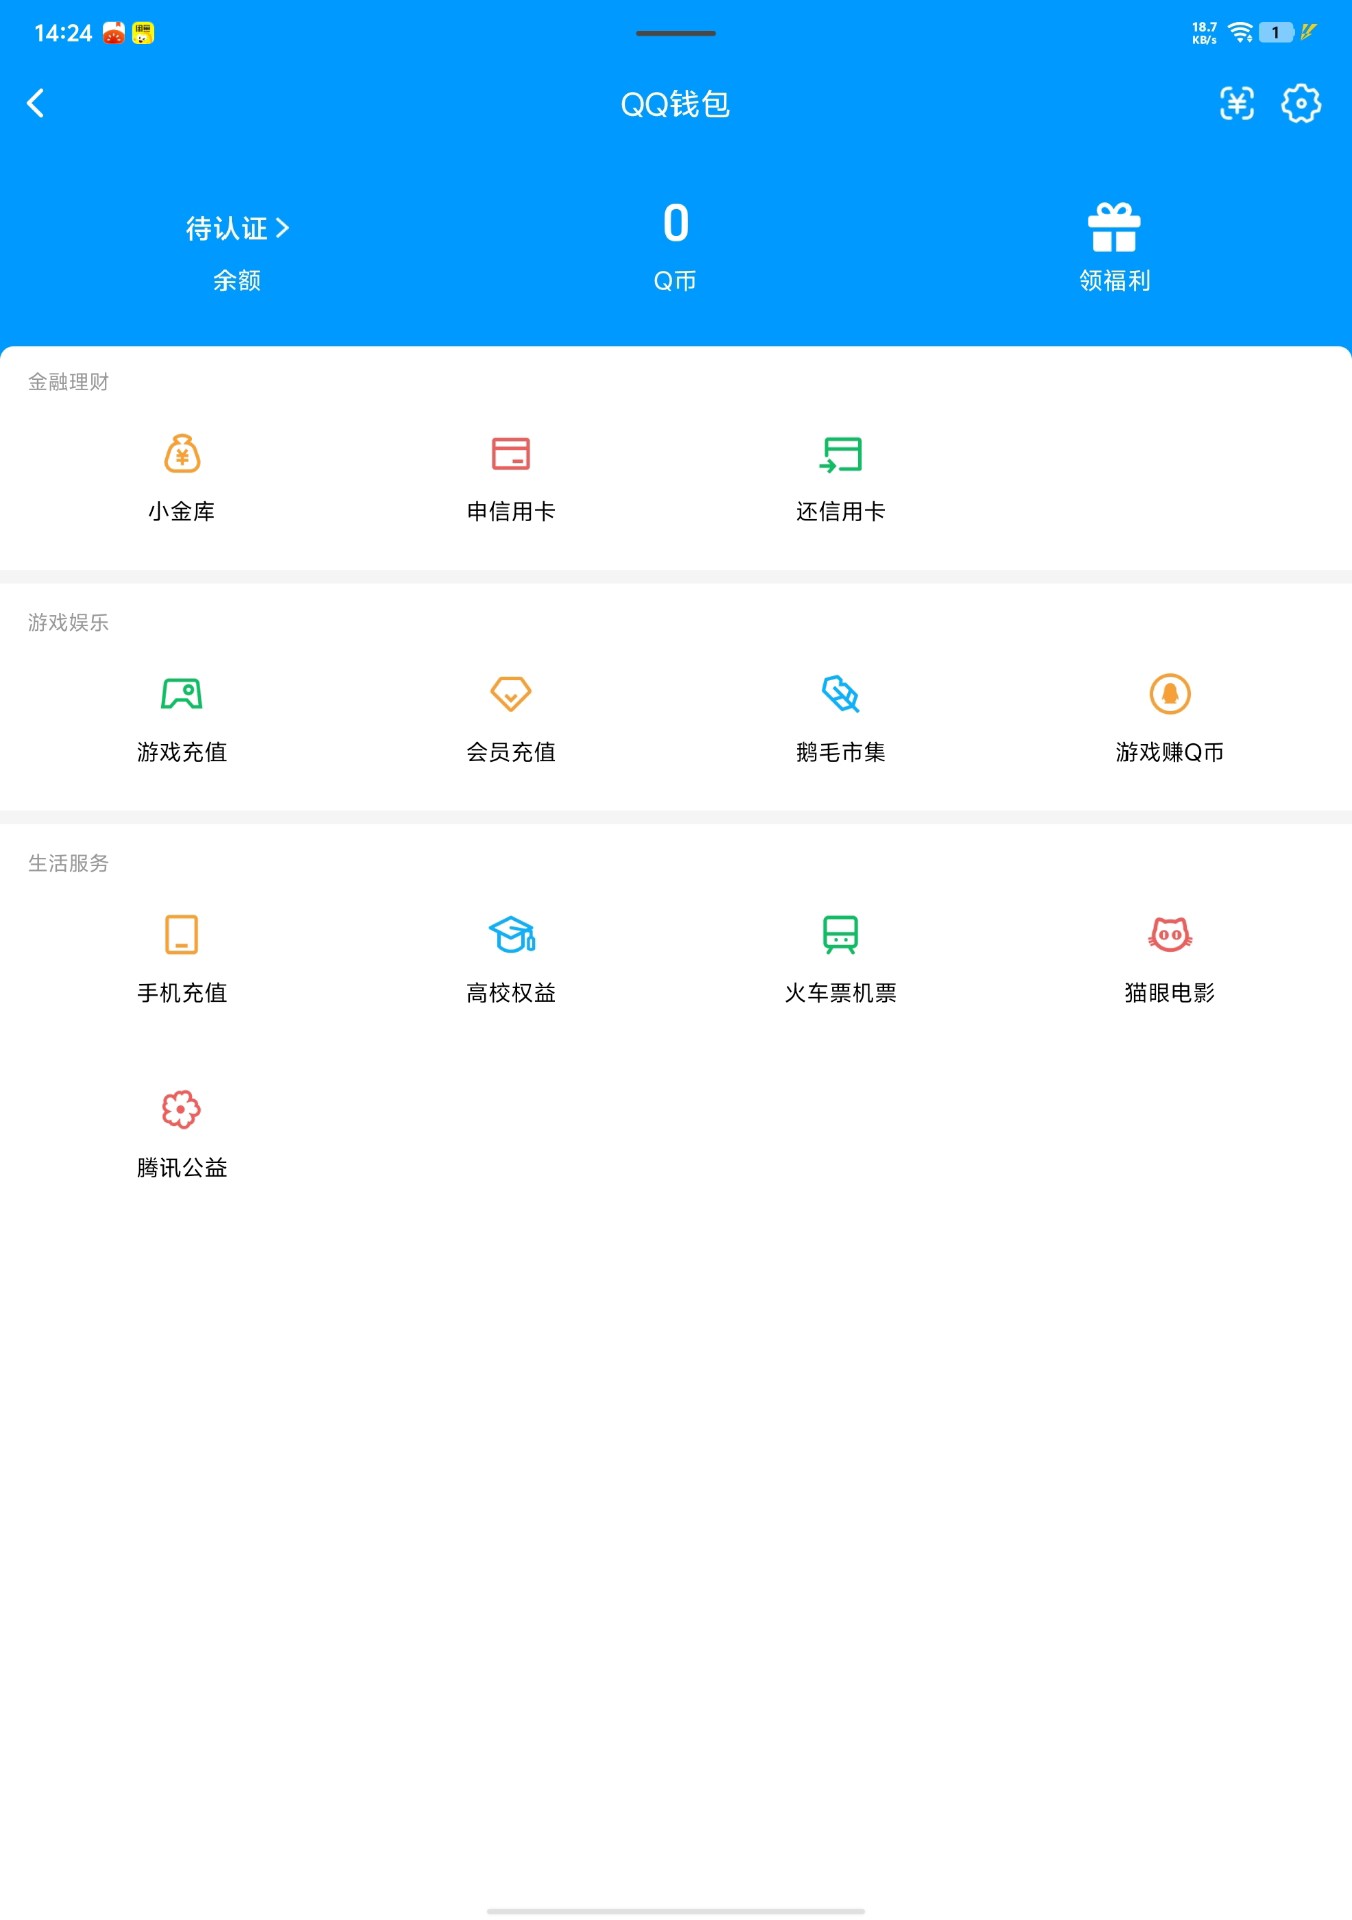Tap the 余额 label
The image size is (1352, 1920).
click(x=237, y=281)
